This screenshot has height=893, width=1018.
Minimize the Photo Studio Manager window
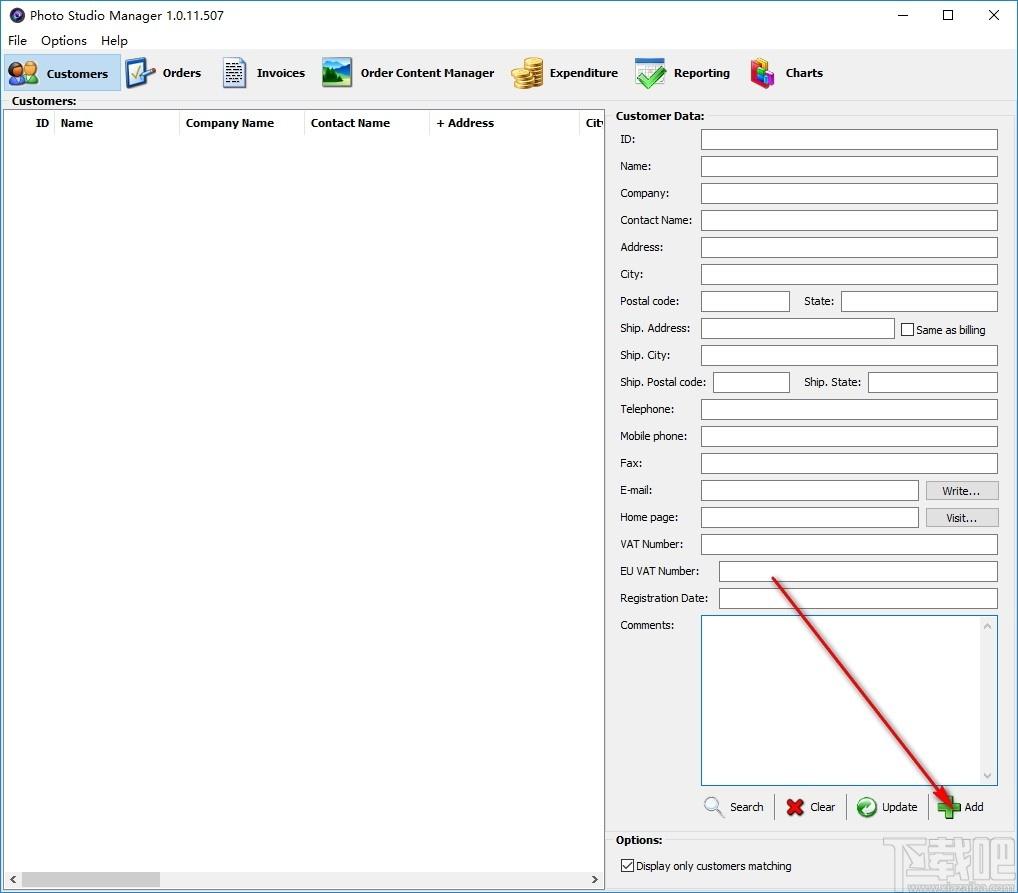902,15
